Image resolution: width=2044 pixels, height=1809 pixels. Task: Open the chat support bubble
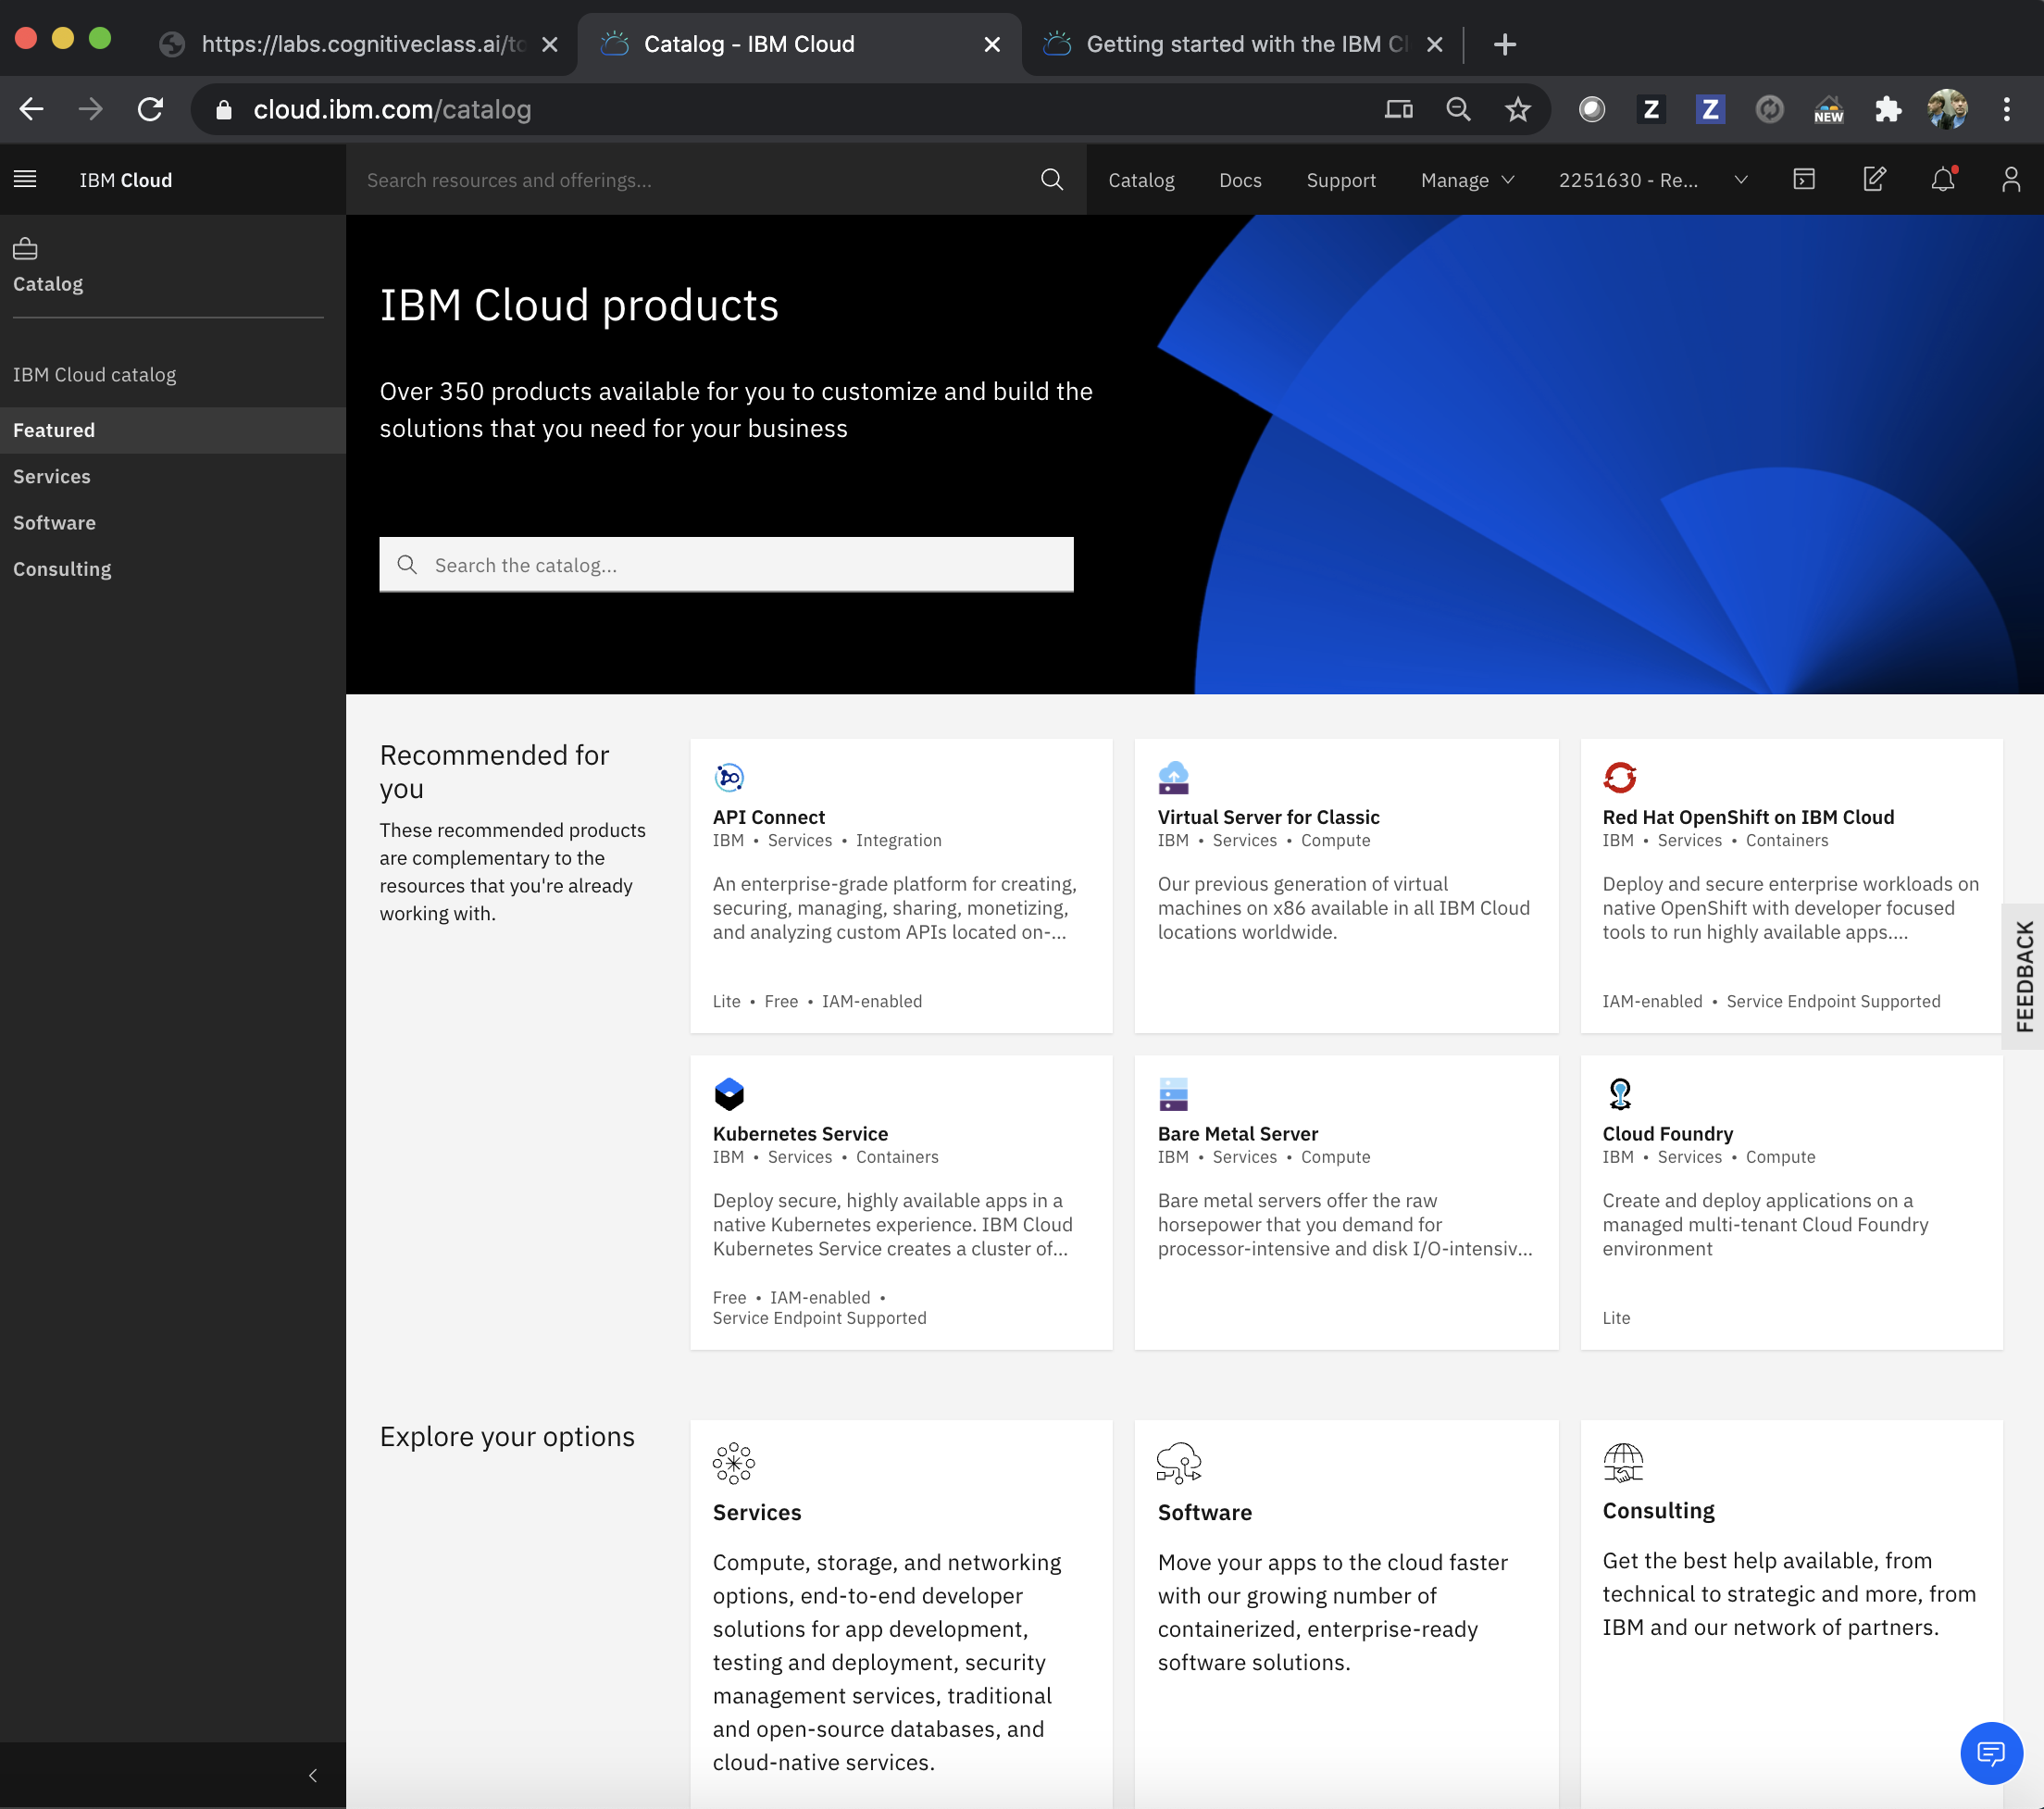coord(1991,1753)
